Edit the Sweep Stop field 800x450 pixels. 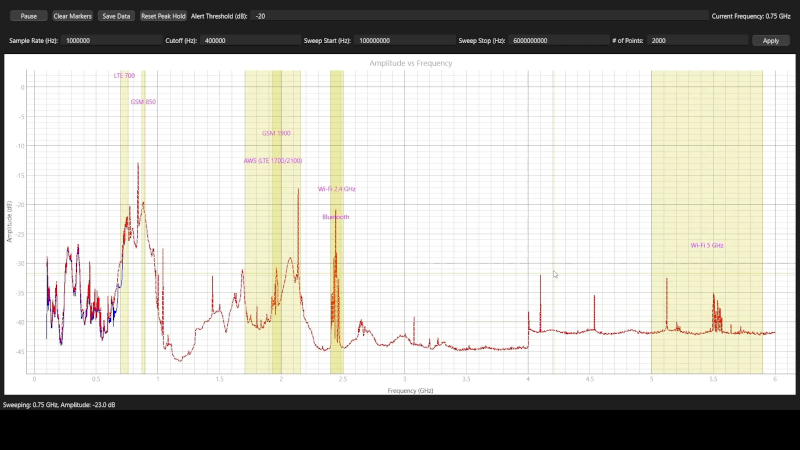(558, 41)
